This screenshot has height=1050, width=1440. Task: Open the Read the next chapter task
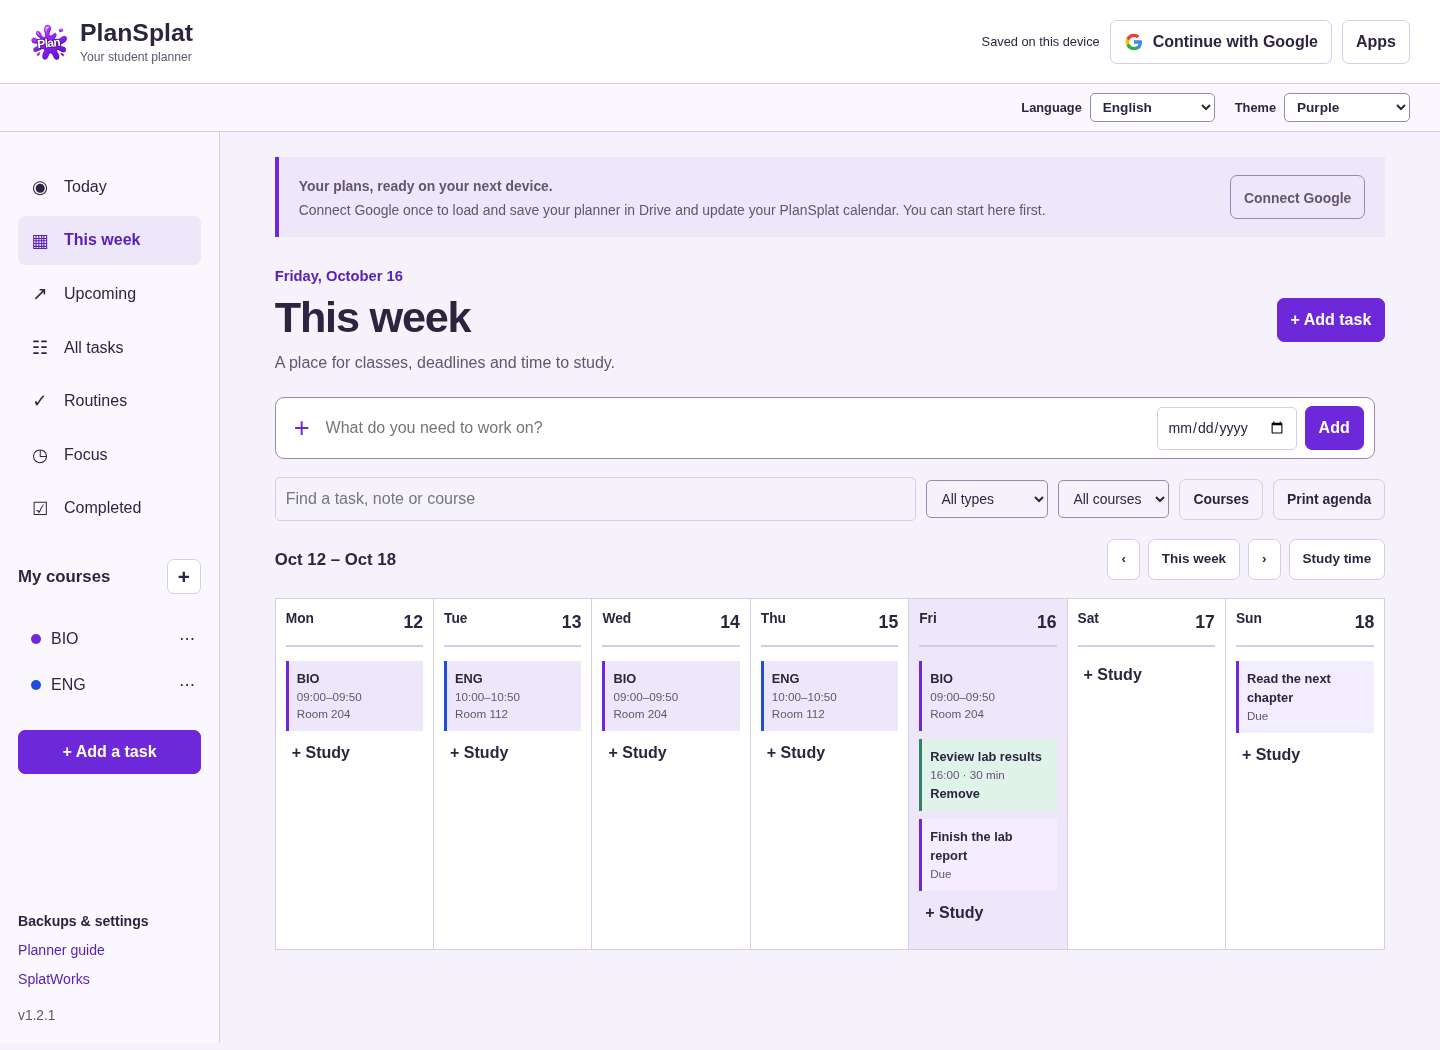[x=1305, y=697]
